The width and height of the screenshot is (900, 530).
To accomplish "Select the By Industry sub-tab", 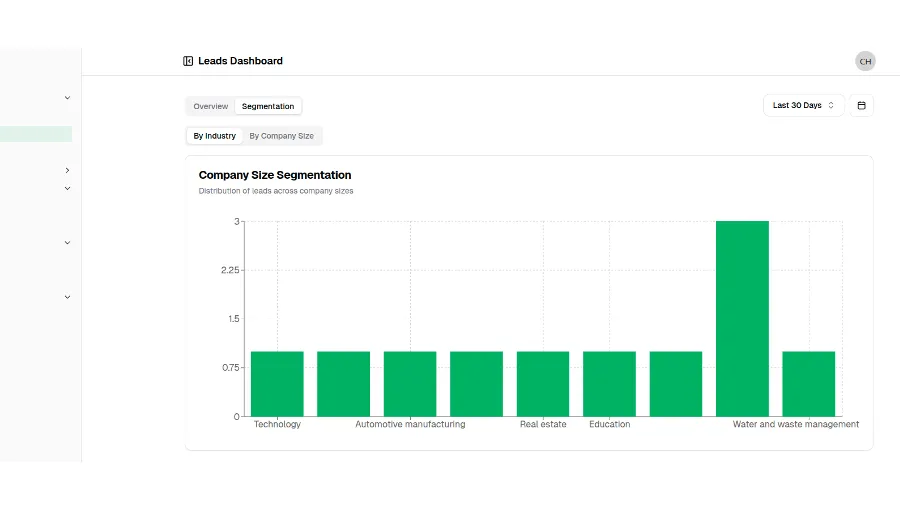I will pos(215,136).
